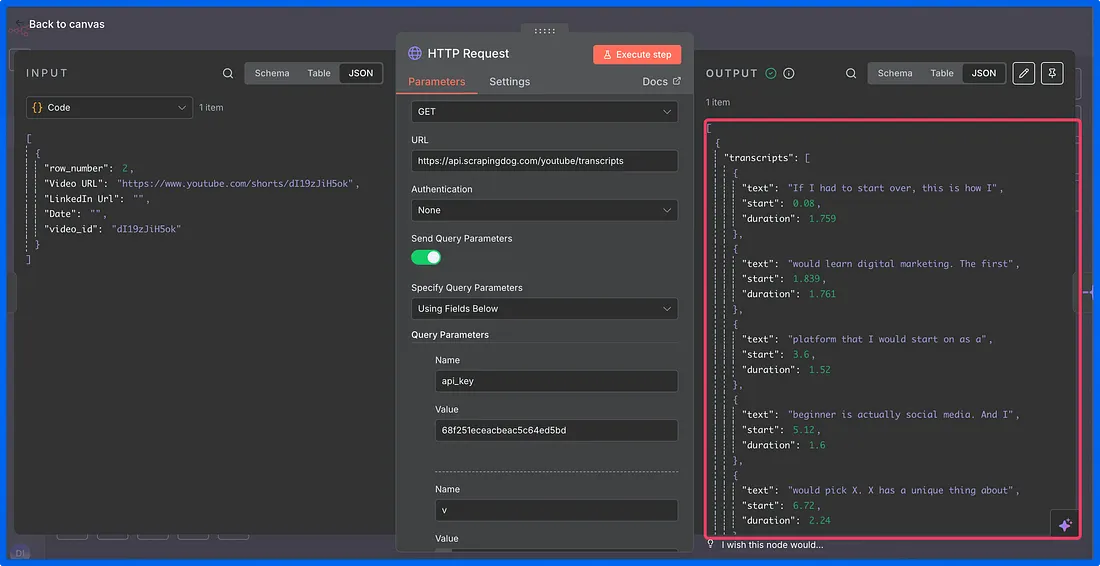Image resolution: width=1100 pixels, height=566 pixels.
Task: Click the output panel search icon
Action: [x=851, y=73]
